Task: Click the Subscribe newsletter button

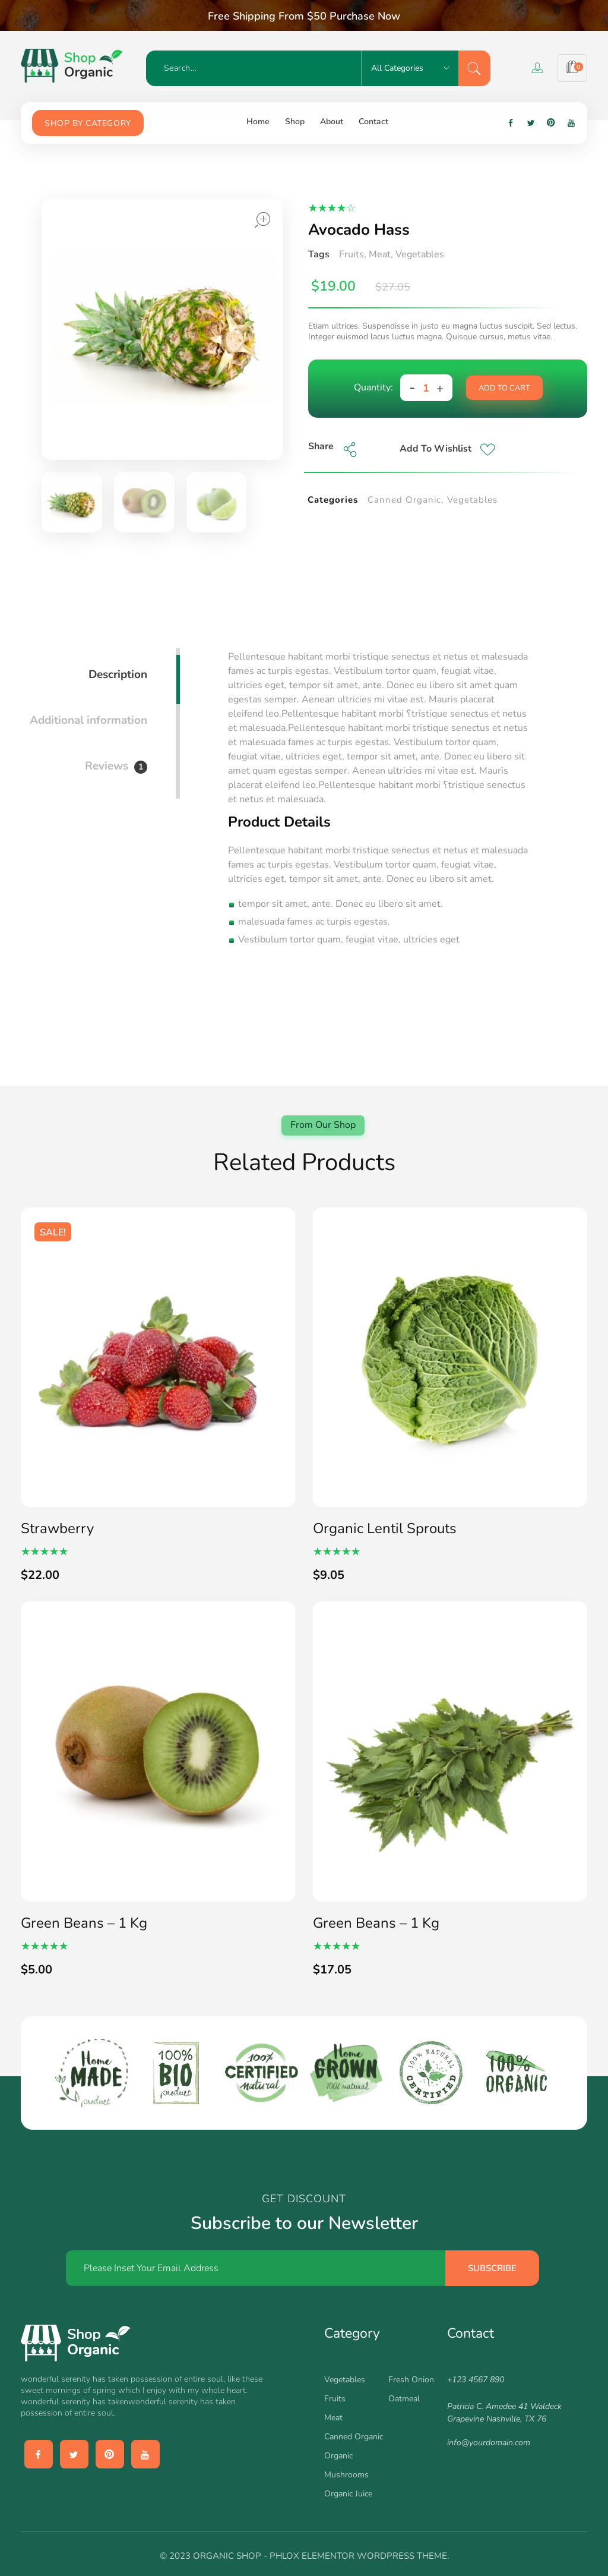Action: (x=492, y=2268)
